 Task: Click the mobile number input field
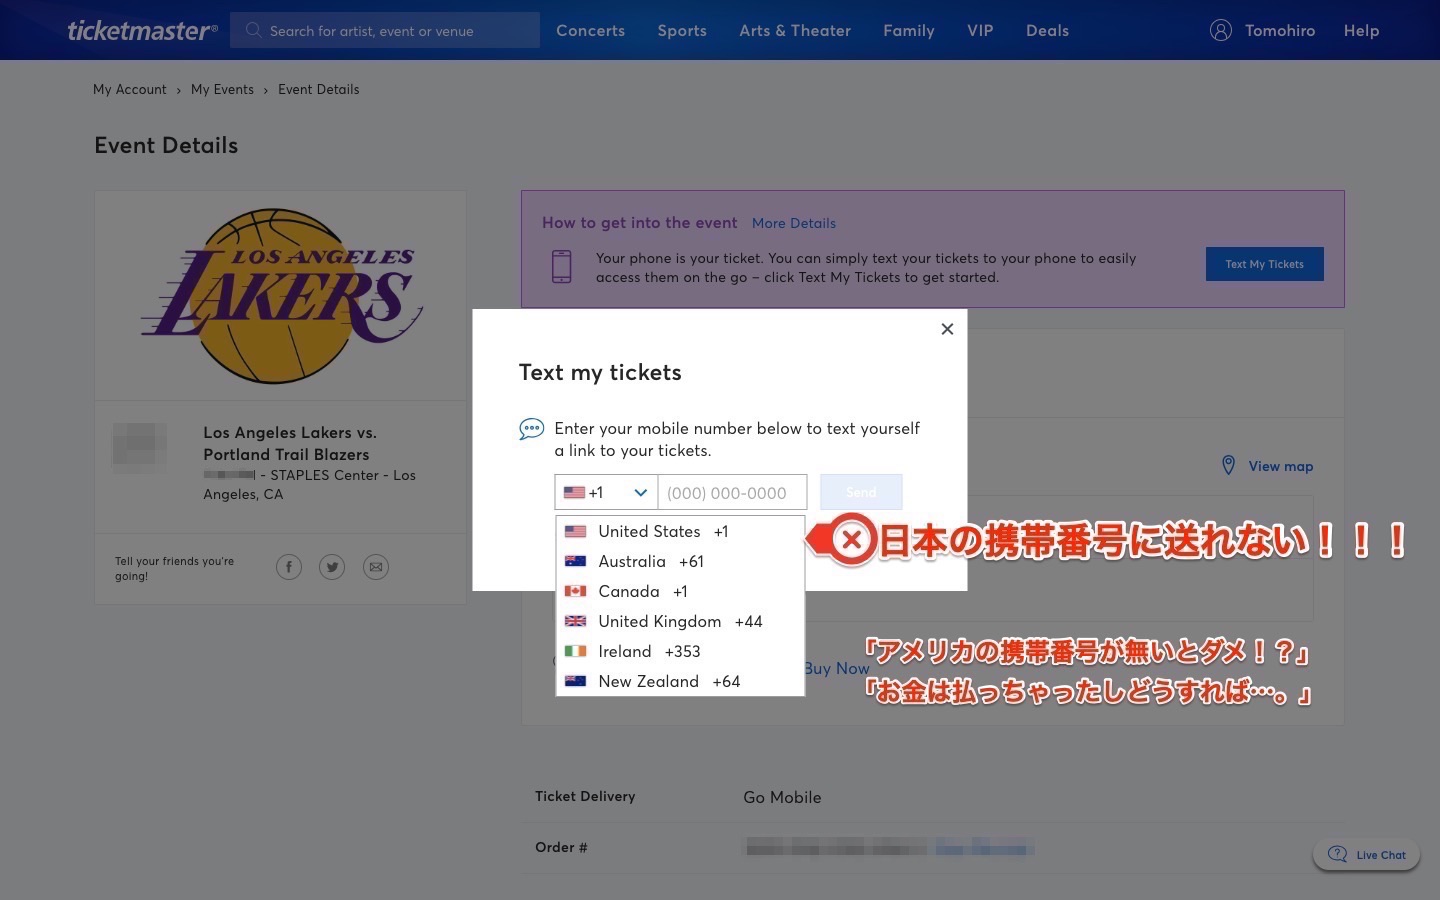pos(732,492)
